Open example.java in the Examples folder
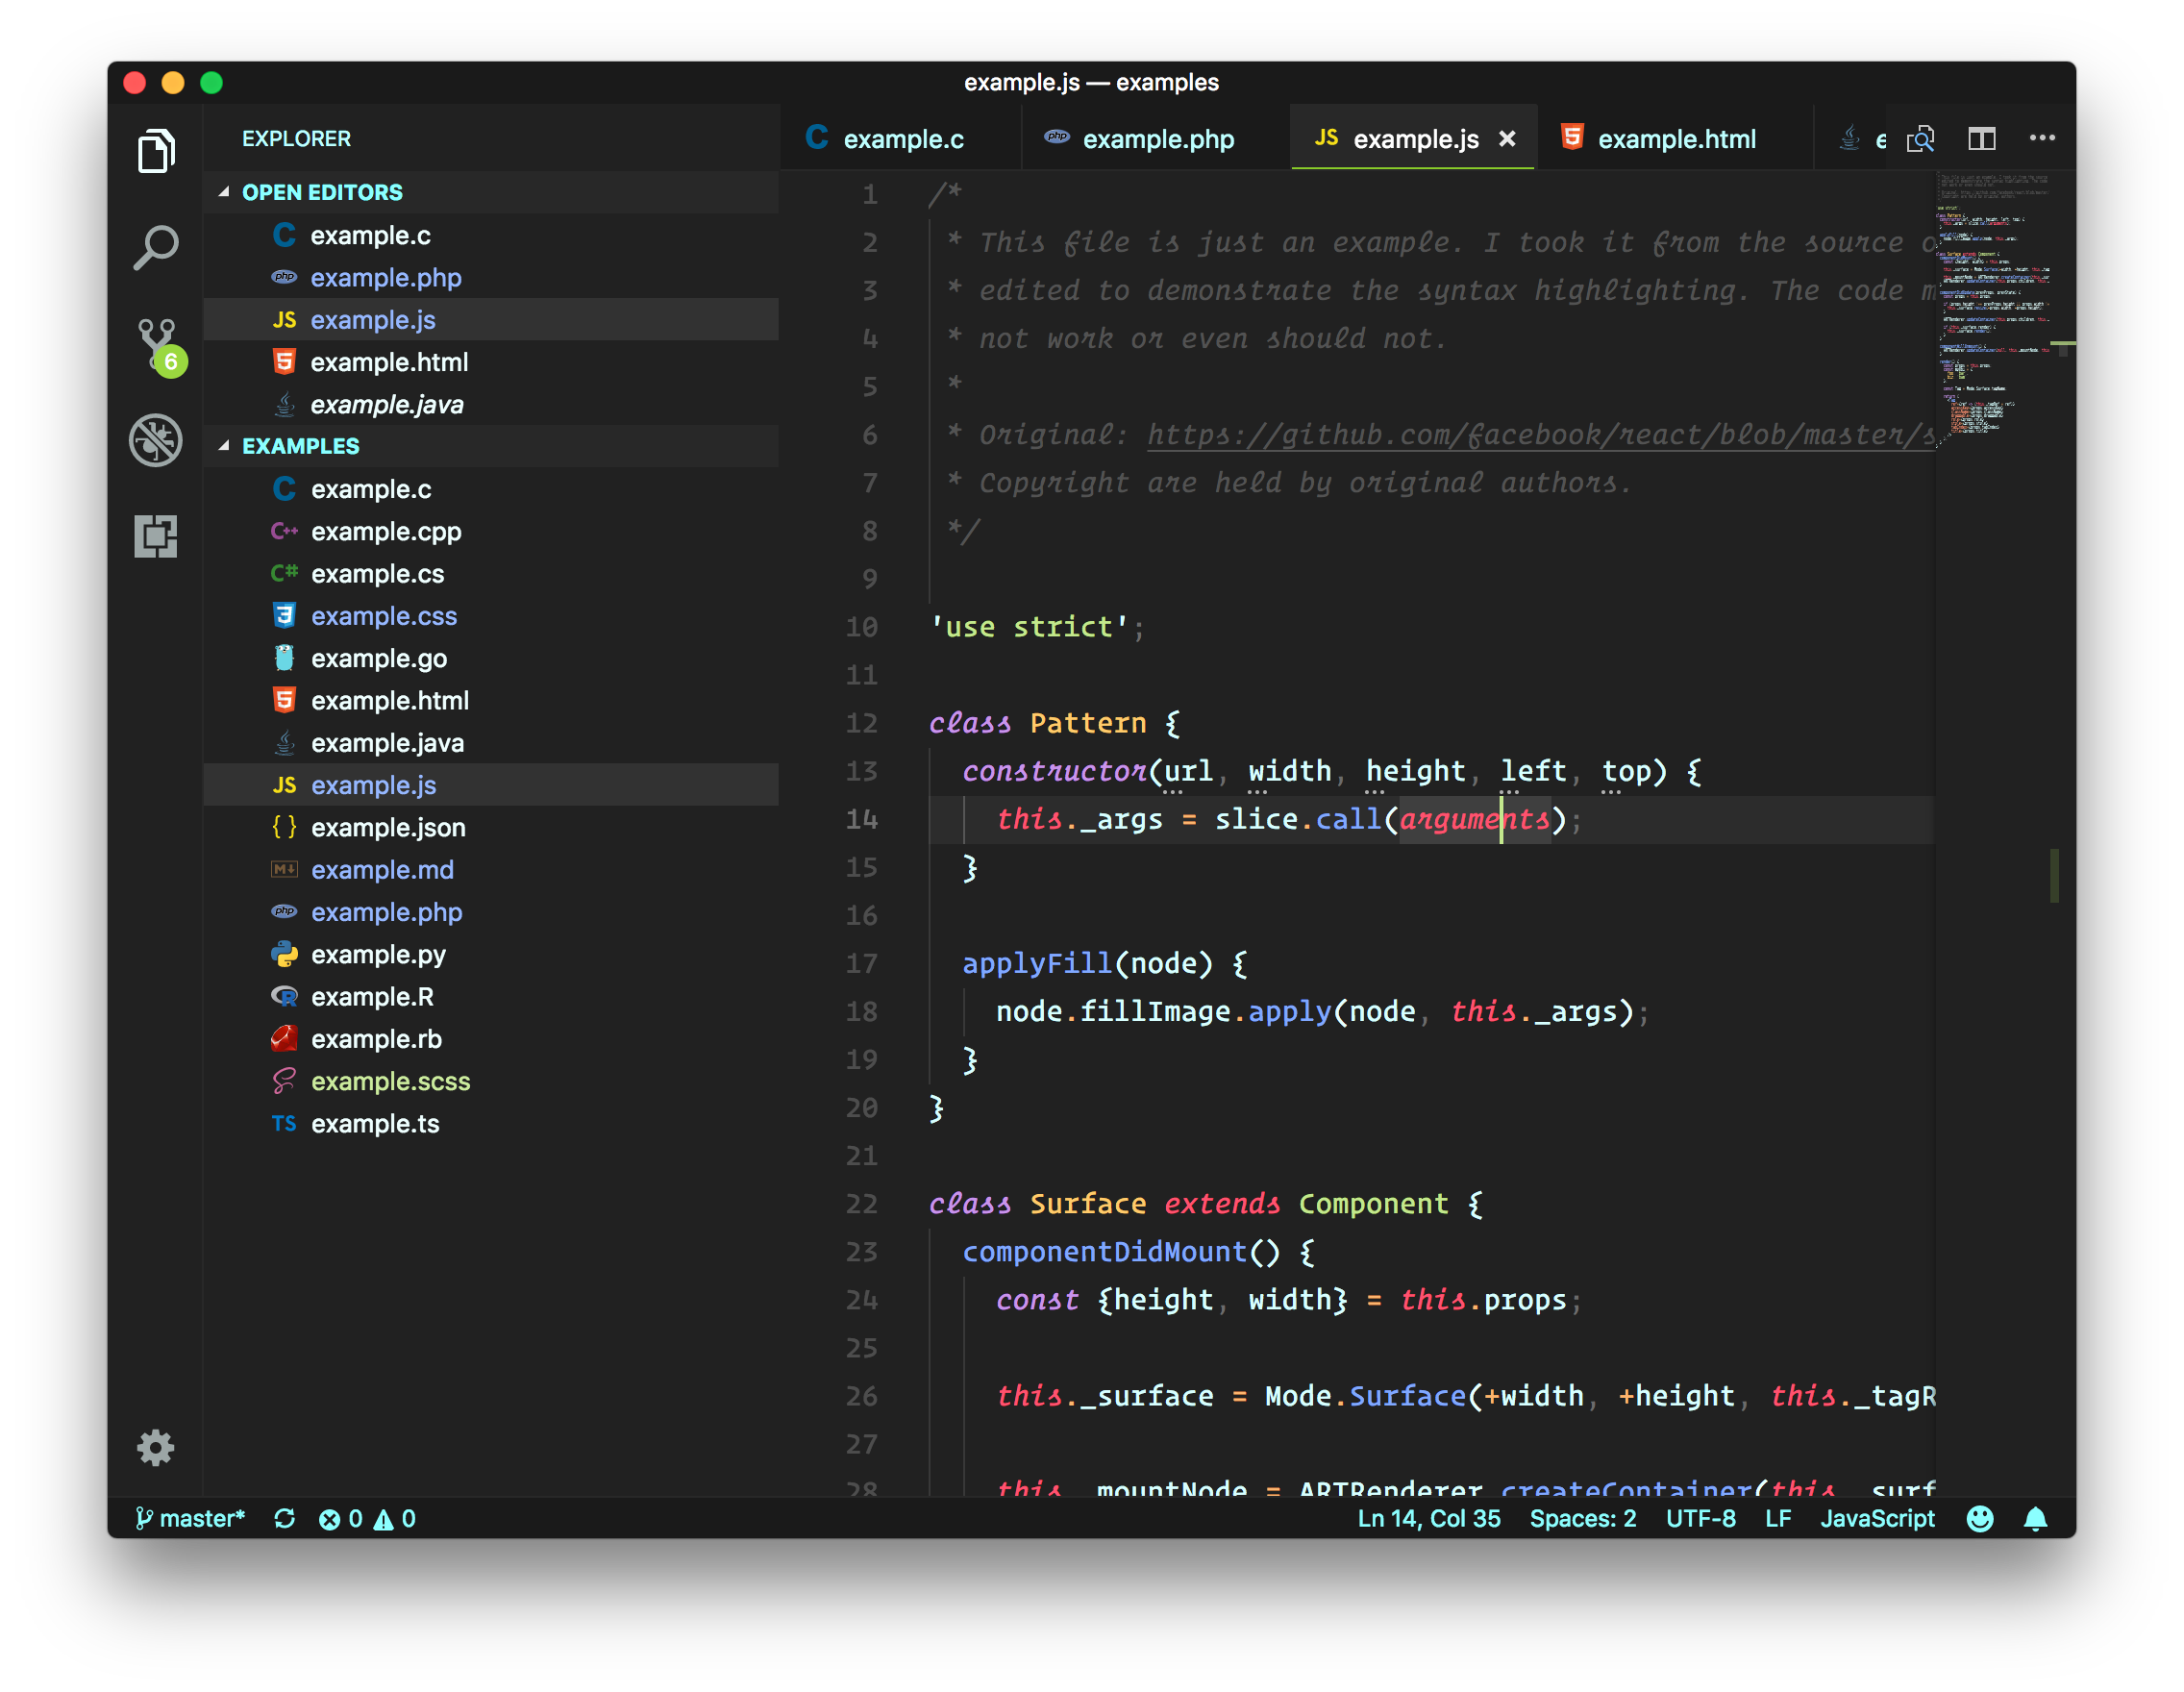This screenshot has height=1692, width=2184. 490,743
